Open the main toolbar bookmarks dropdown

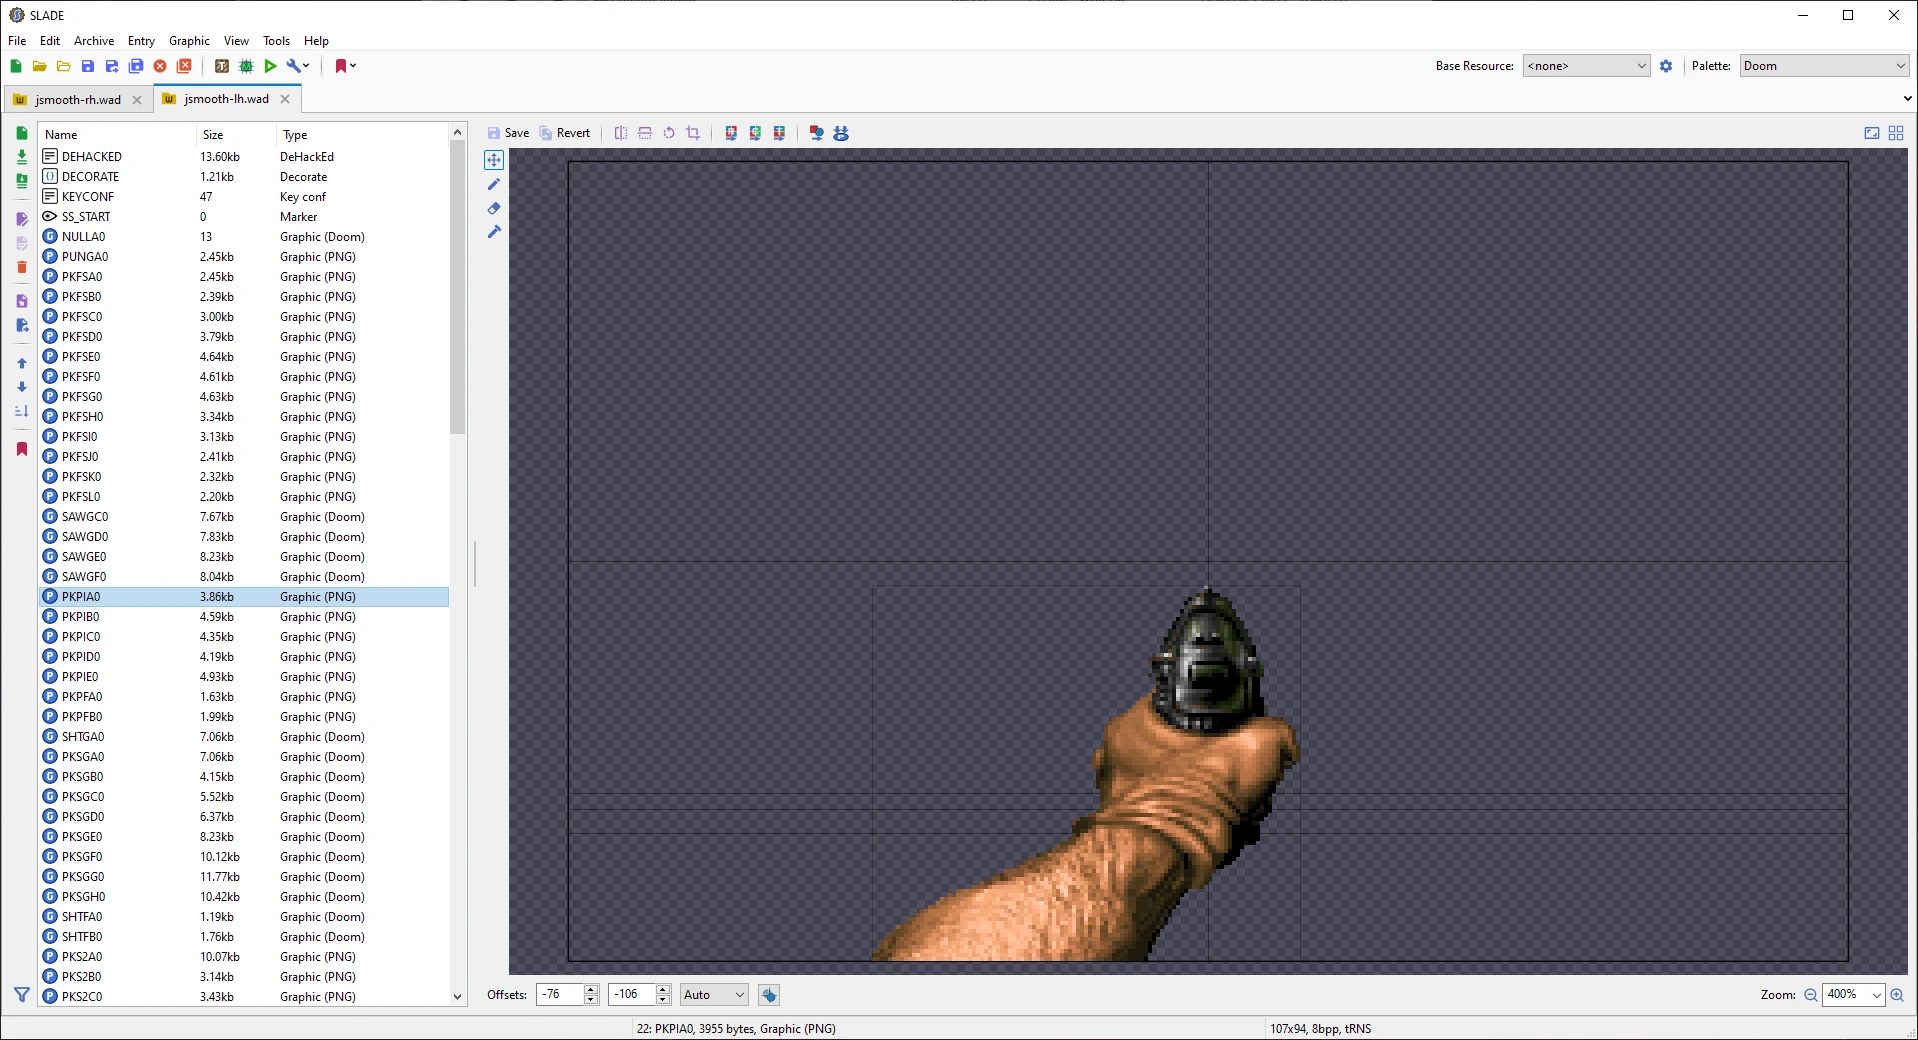[345, 66]
